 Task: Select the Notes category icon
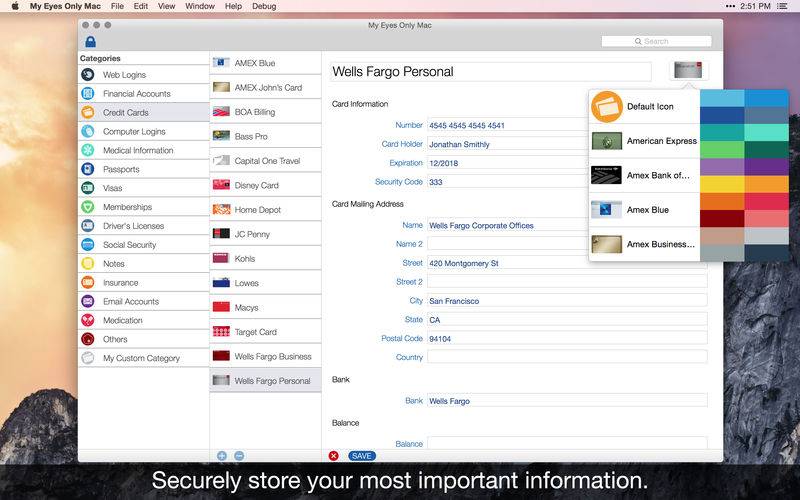coord(88,263)
